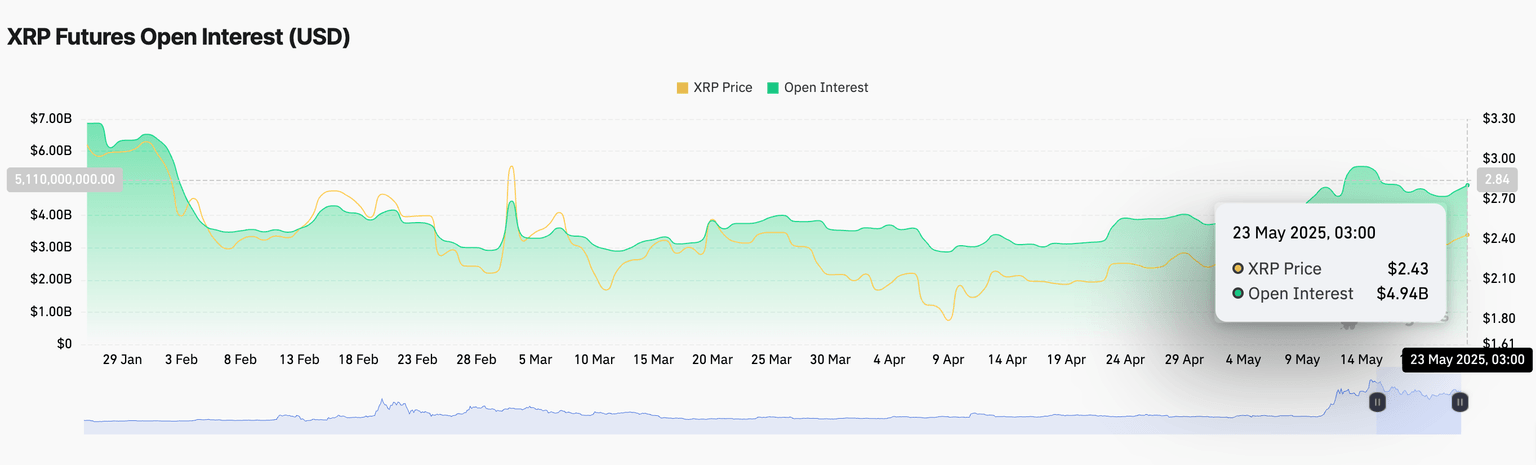Click the 5,110,000,000.00 crosshair value label

65,180
